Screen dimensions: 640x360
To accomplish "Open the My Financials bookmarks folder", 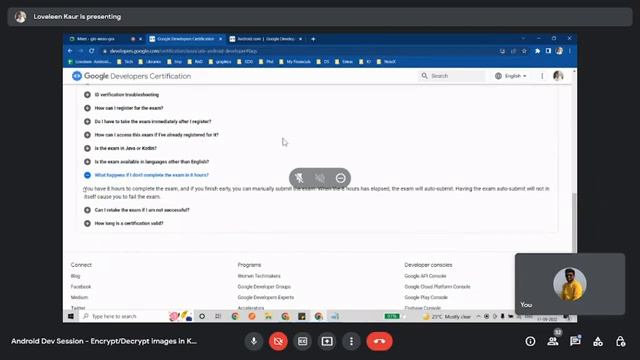I will 295,62.
